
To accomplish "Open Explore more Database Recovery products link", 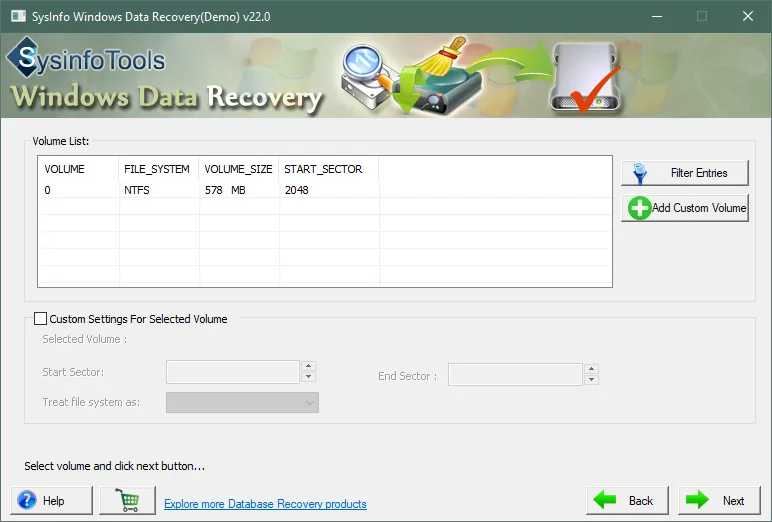I will click(x=265, y=504).
